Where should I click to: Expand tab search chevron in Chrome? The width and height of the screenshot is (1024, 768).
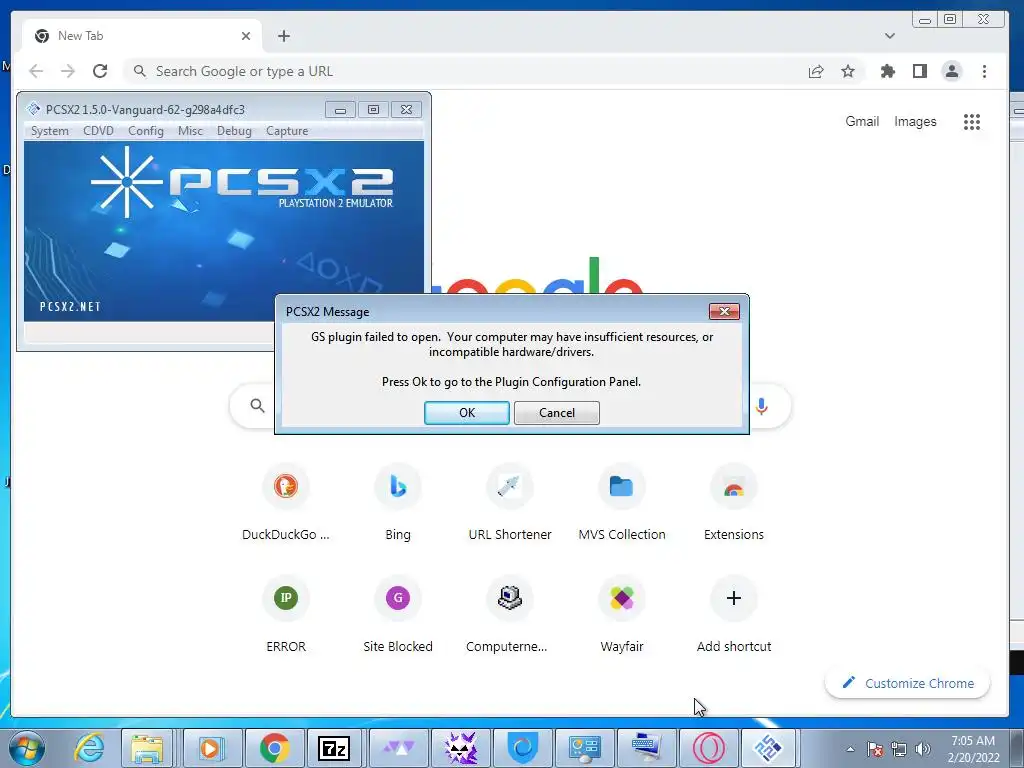click(889, 36)
